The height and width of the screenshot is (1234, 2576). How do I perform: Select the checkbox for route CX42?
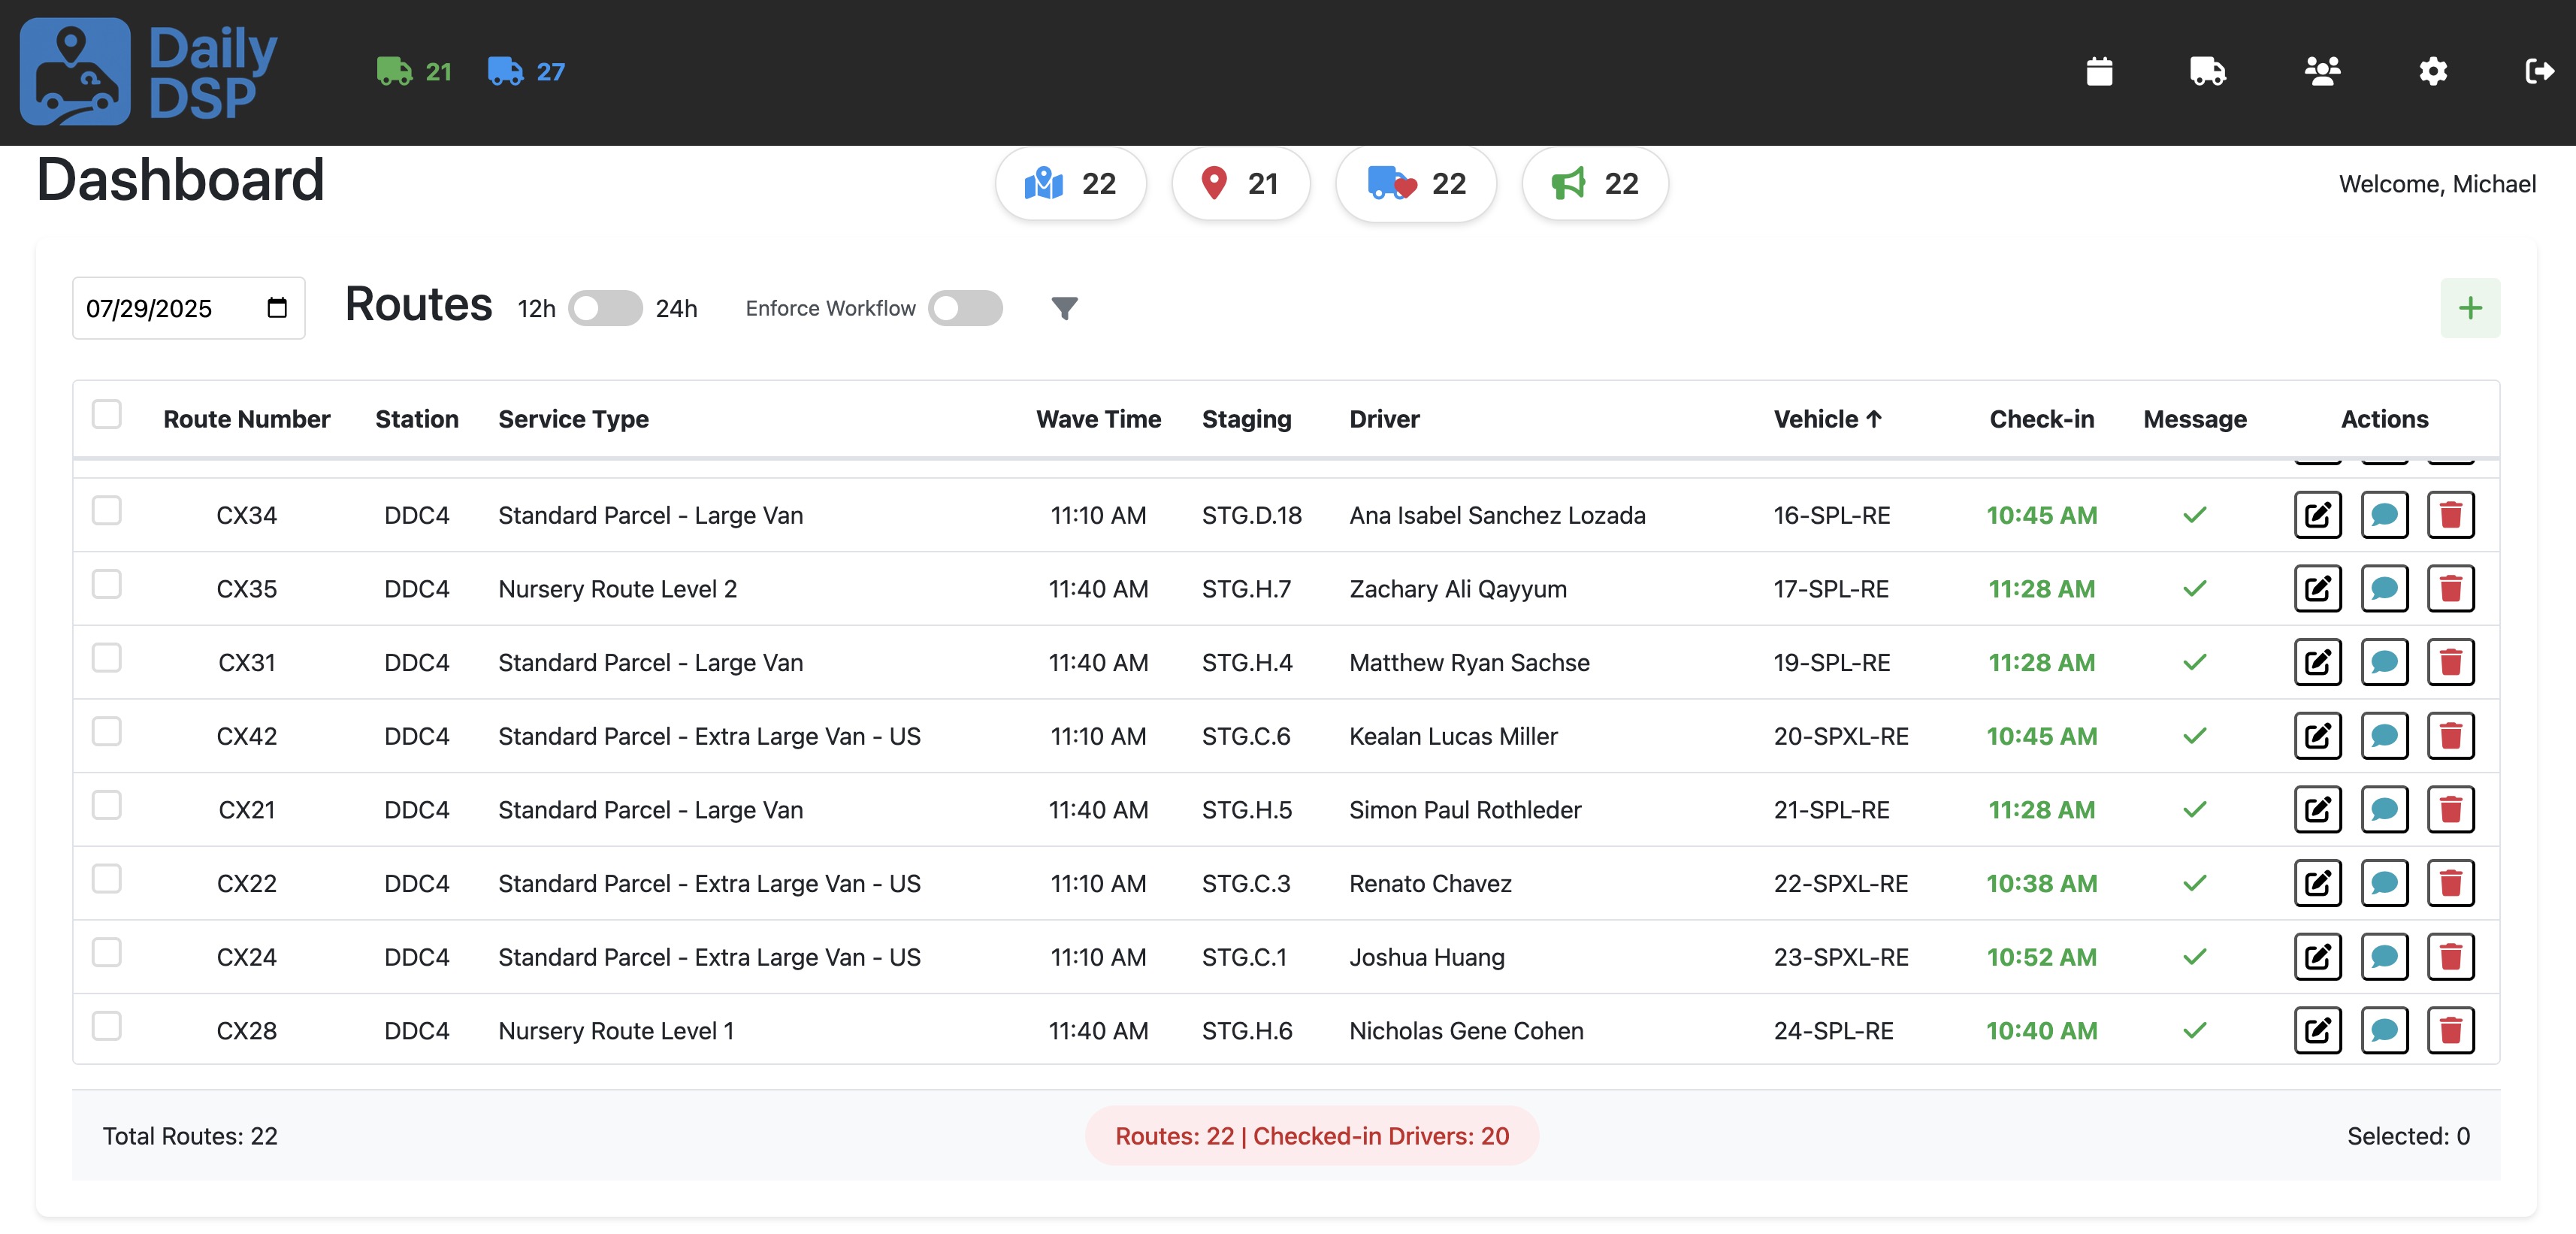(x=107, y=731)
